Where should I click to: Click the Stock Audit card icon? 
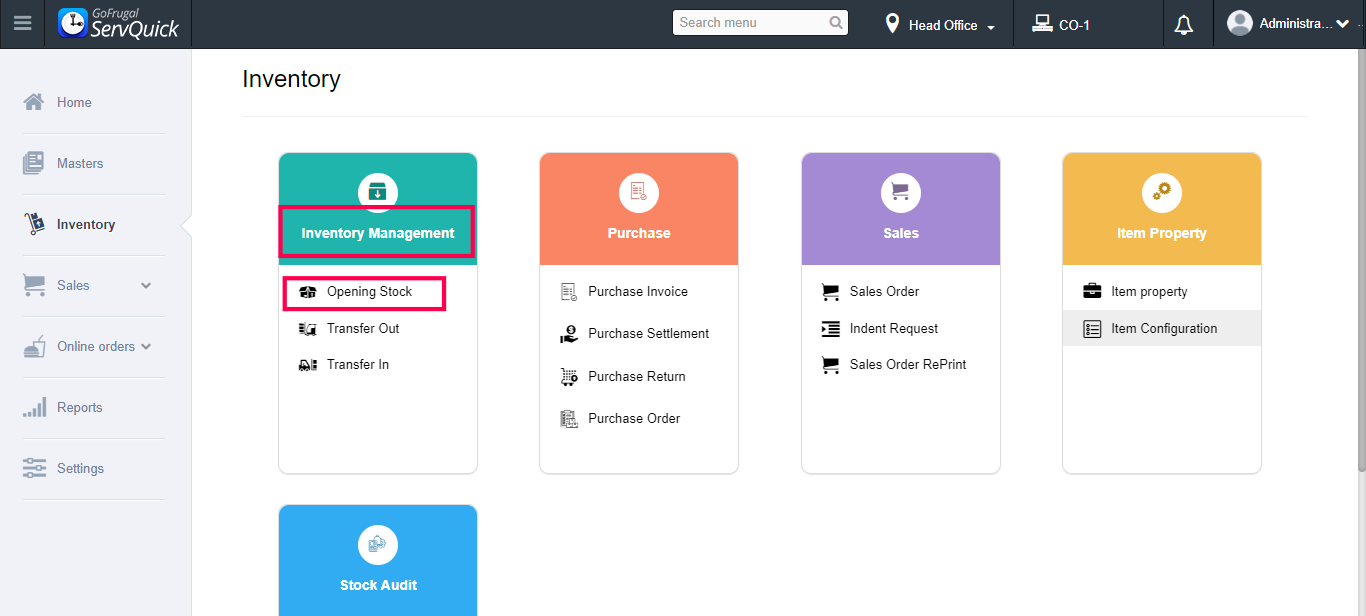[378, 544]
